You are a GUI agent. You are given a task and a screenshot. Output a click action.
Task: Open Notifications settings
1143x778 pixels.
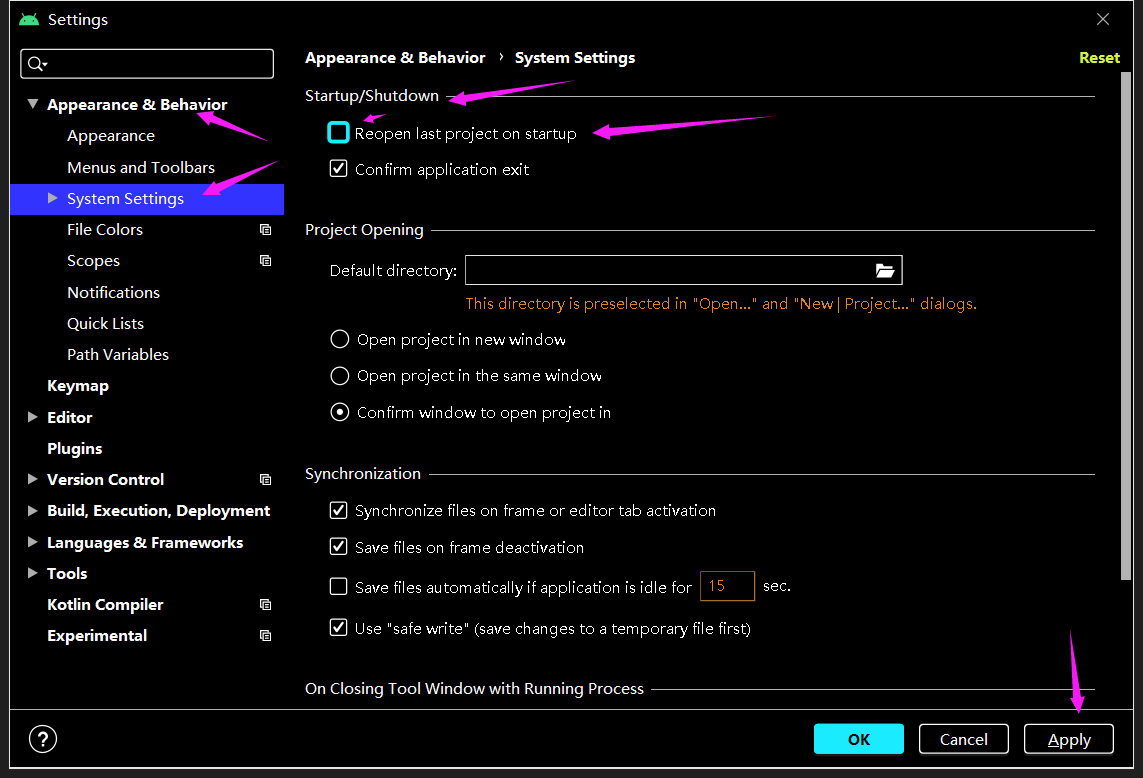click(114, 292)
